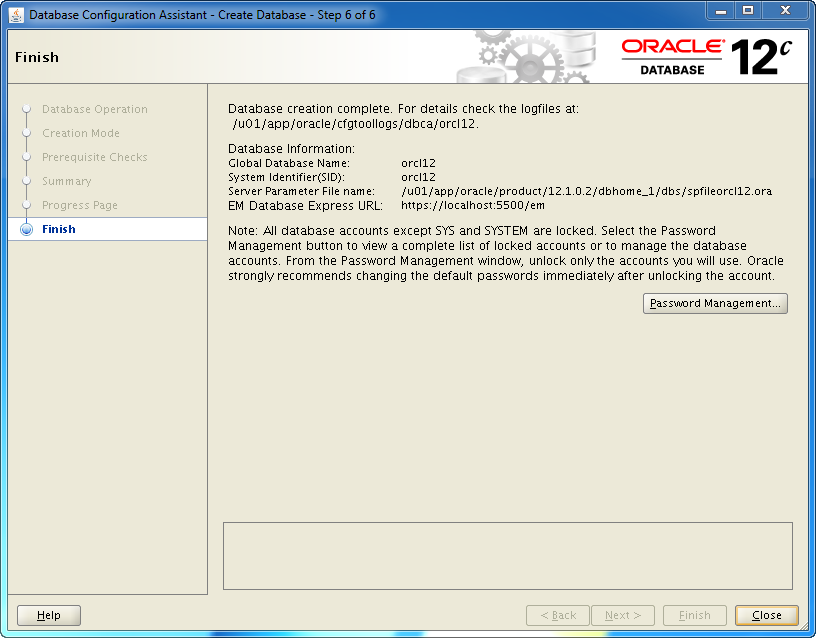Click the Close button at bottom right
The width and height of the screenshot is (816, 638).
coord(767,615)
